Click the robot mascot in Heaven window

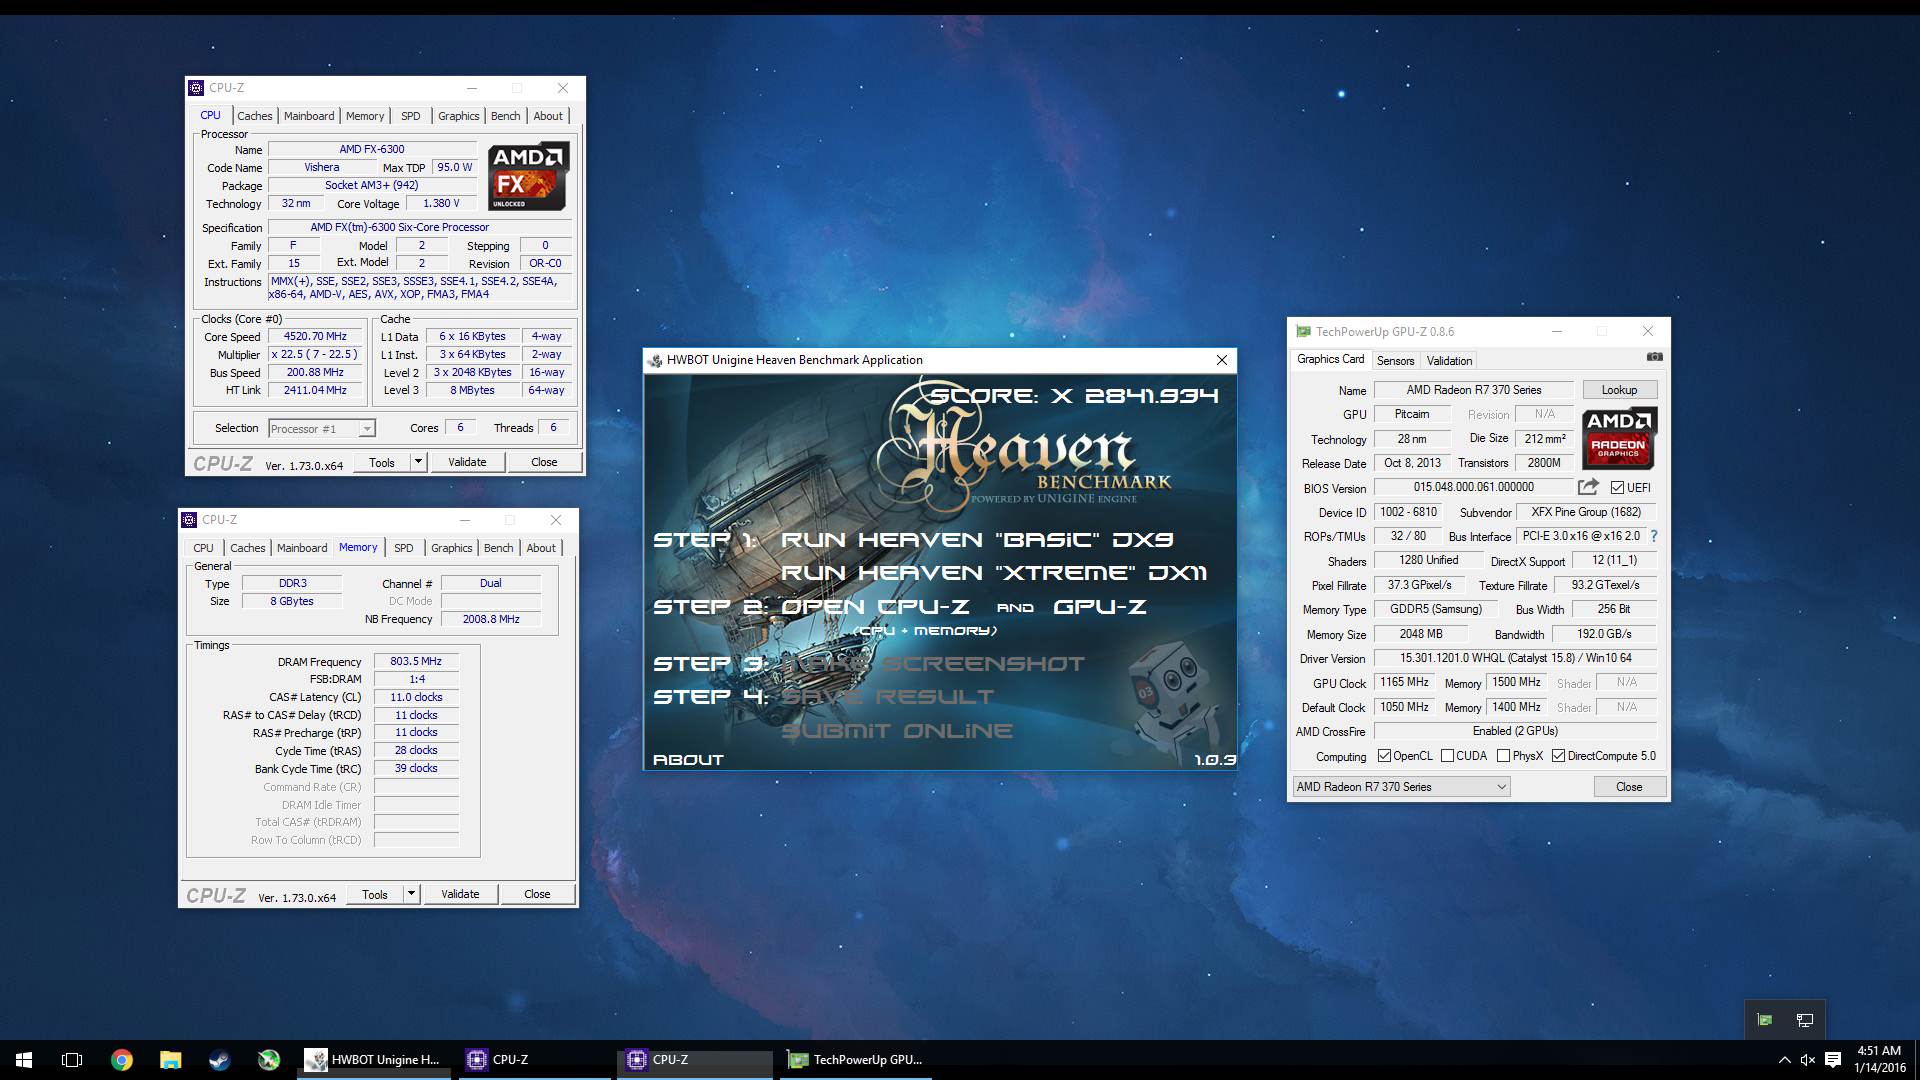click(1172, 707)
